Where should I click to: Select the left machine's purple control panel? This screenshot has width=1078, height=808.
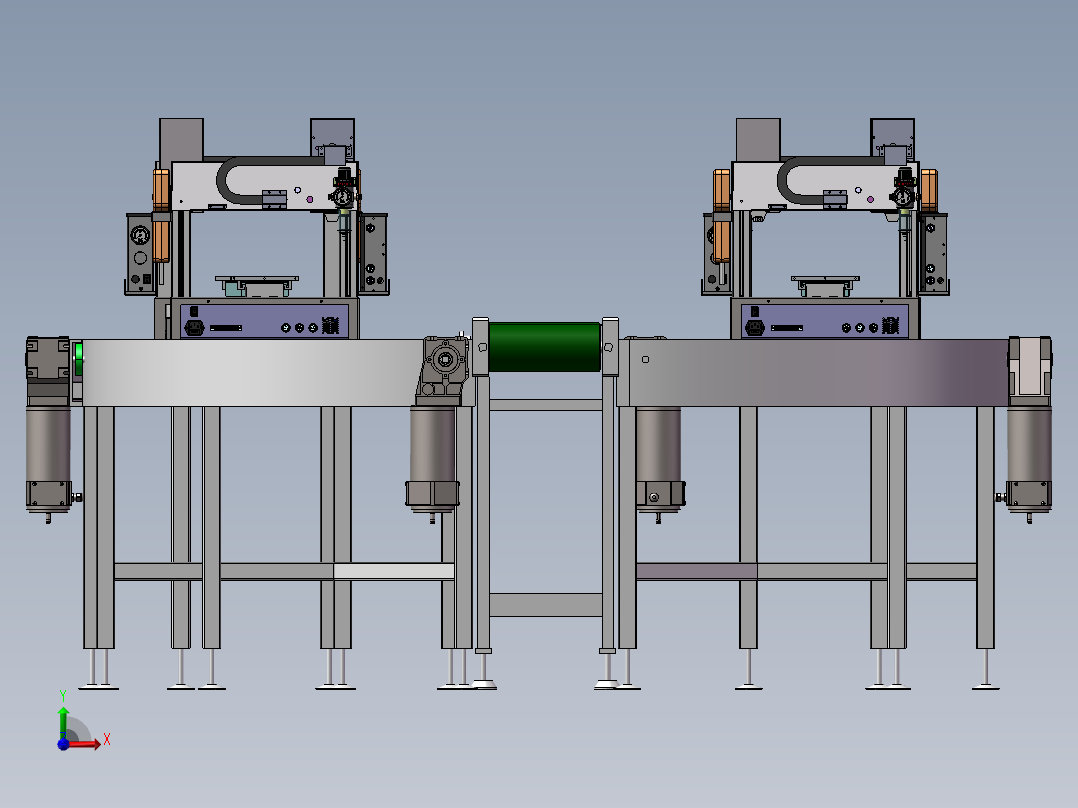265,320
